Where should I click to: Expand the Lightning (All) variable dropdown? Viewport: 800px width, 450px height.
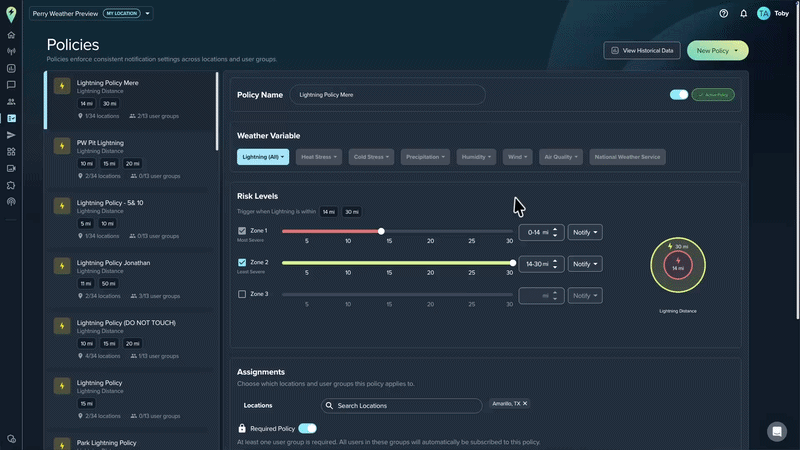coord(263,157)
